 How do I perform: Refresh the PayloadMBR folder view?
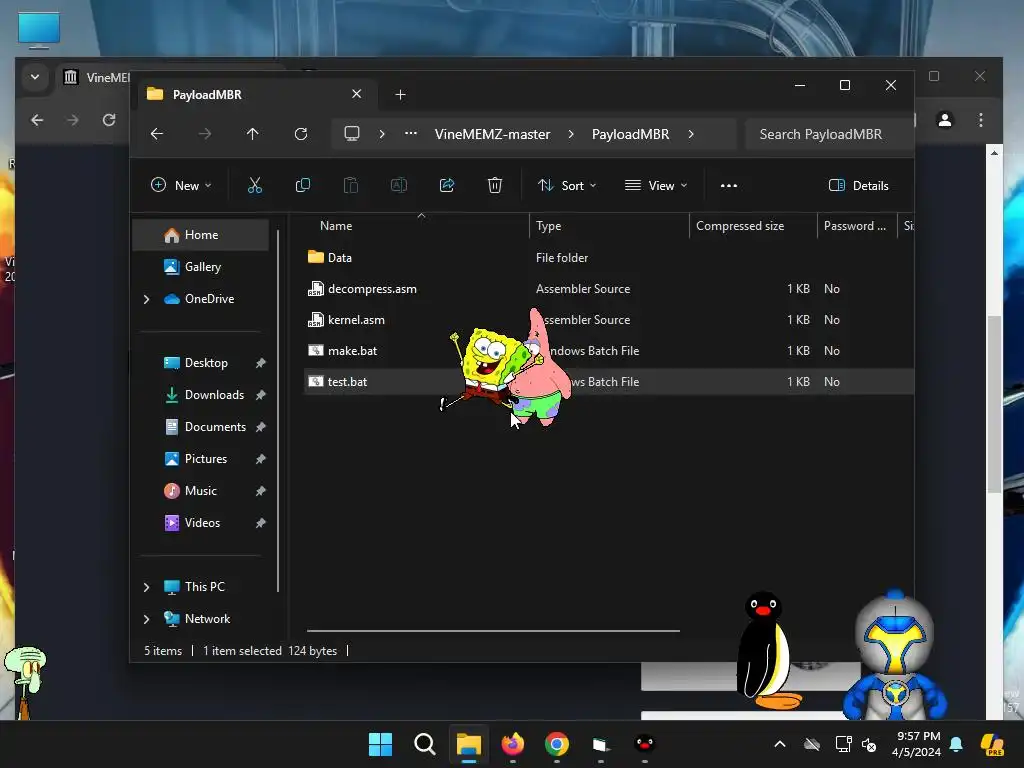pyautogui.click(x=301, y=134)
